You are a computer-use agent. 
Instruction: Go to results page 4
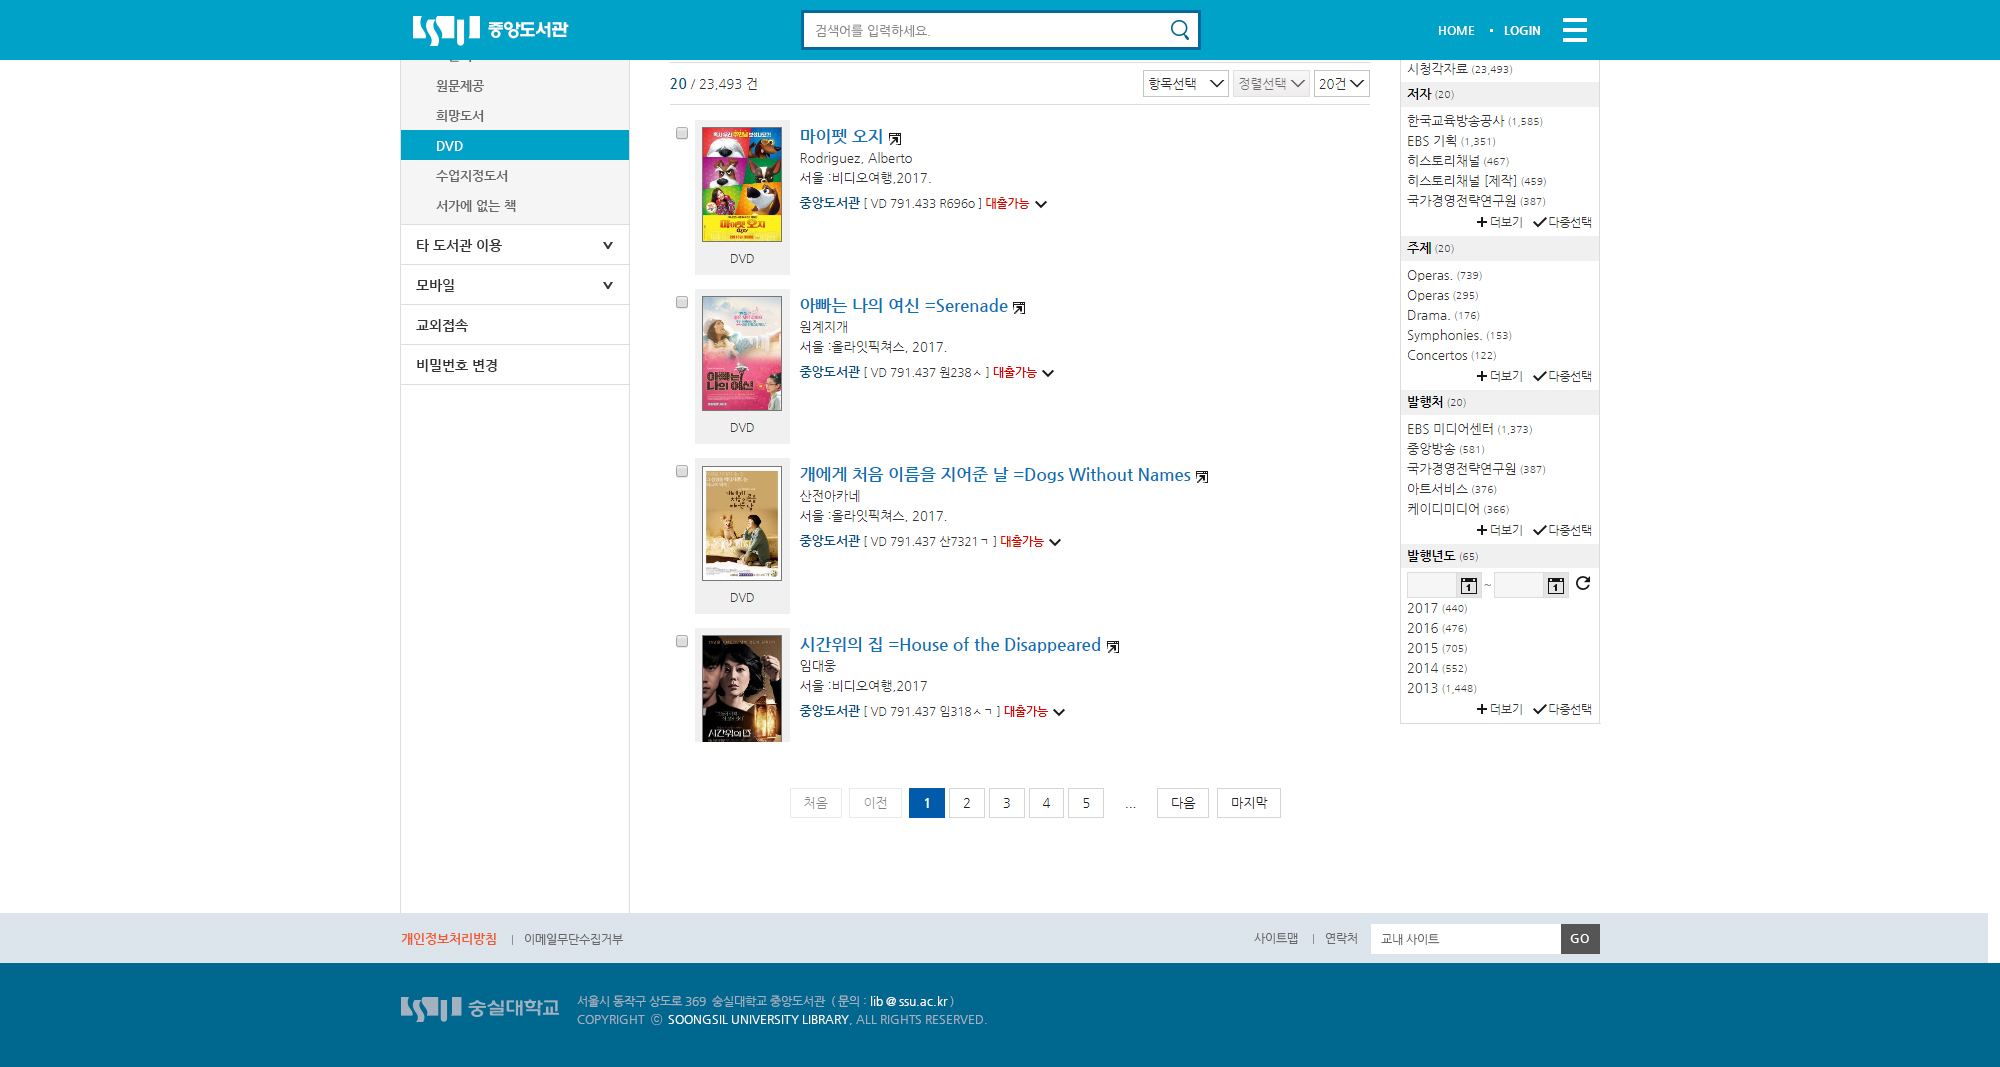[1046, 803]
